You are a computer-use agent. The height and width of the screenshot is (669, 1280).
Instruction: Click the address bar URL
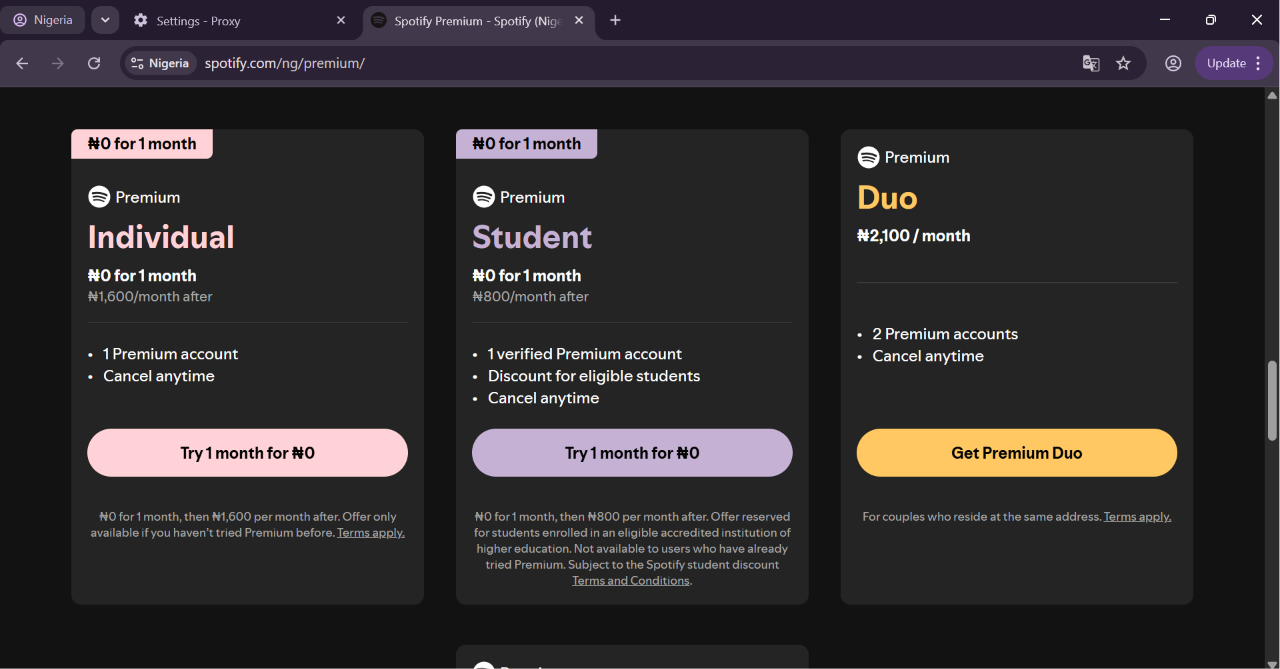[x=285, y=63]
